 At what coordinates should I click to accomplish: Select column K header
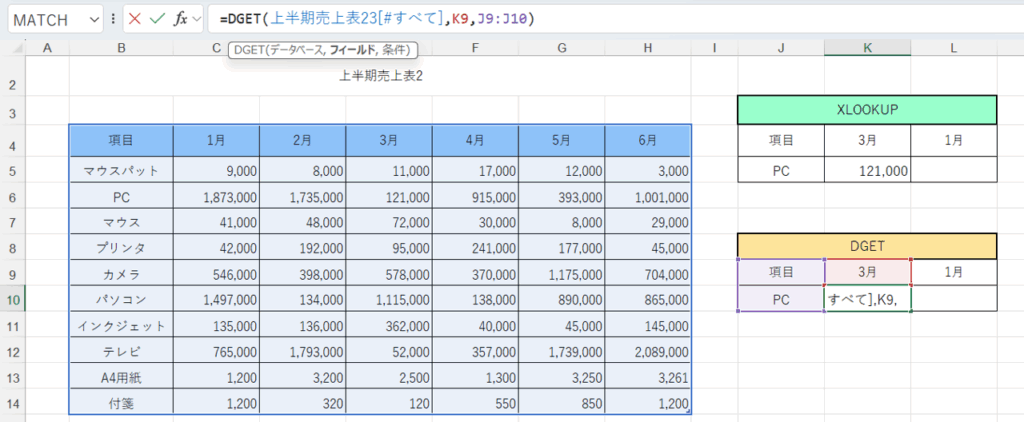(x=867, y=48)
